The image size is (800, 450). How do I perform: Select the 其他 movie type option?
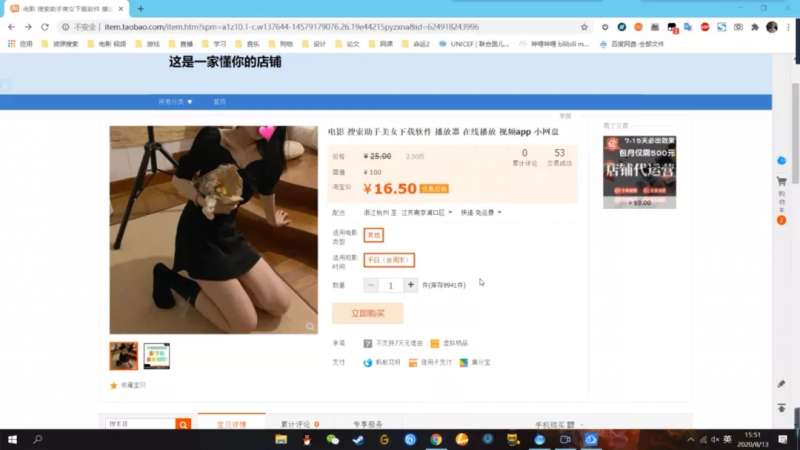(x=373, y=235)
